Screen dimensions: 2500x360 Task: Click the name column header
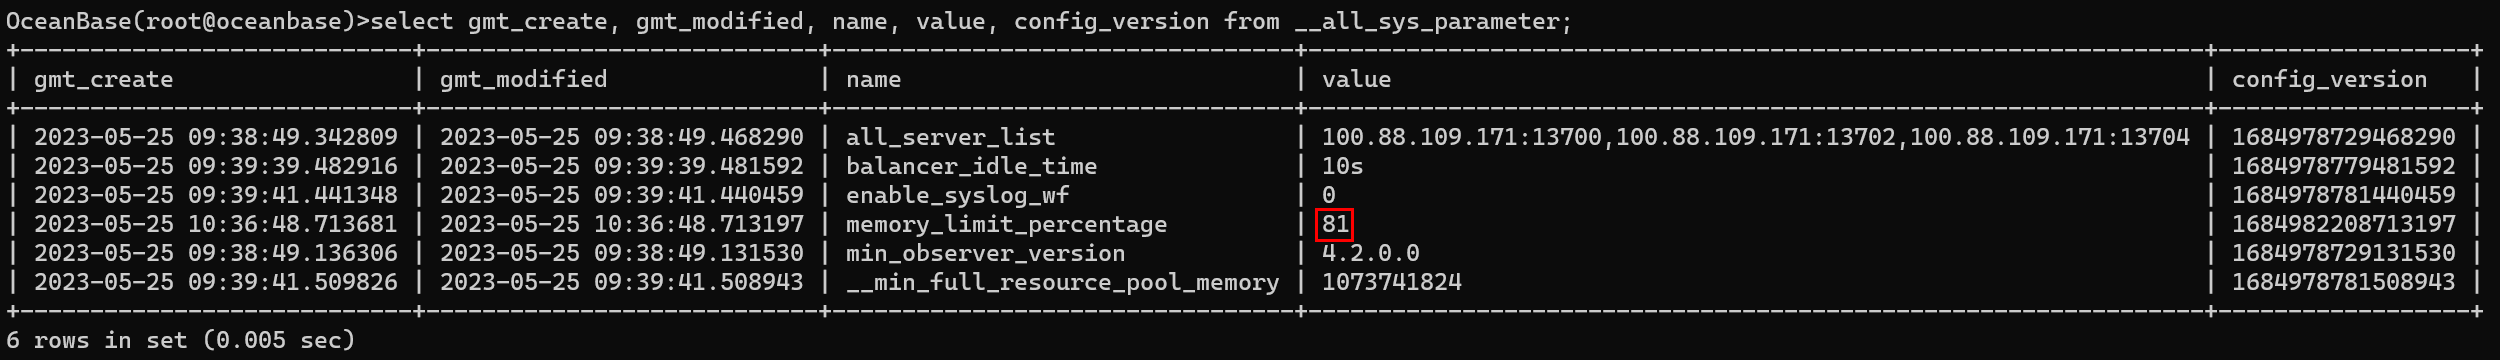click(873, 80)
